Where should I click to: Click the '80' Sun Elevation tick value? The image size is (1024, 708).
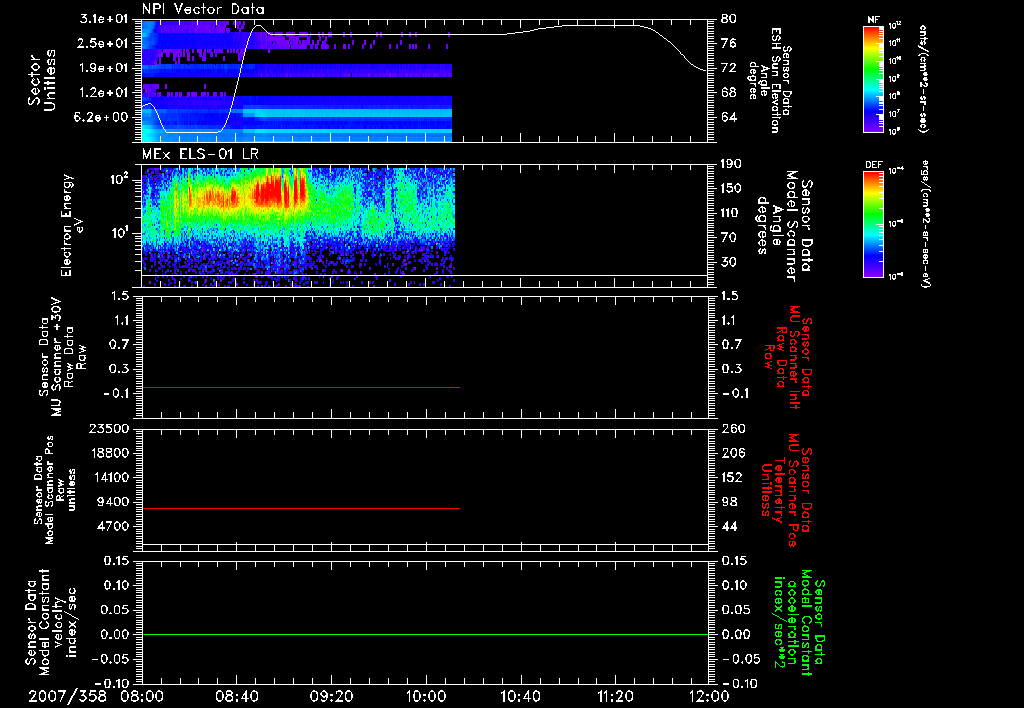pos(729,19)
